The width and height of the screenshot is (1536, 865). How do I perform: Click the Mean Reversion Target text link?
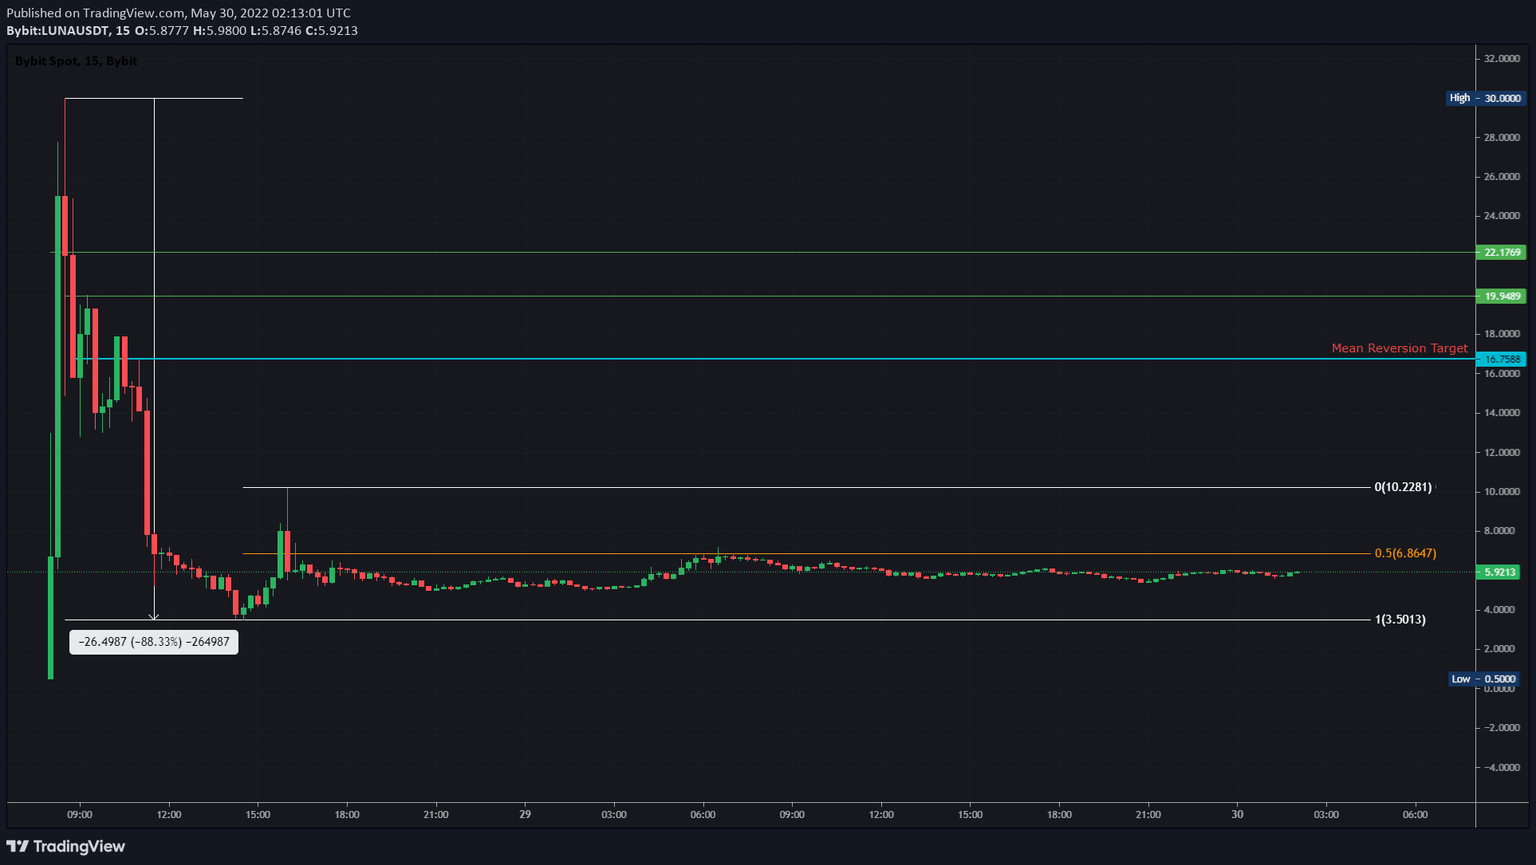click(x=1399, y=348)
